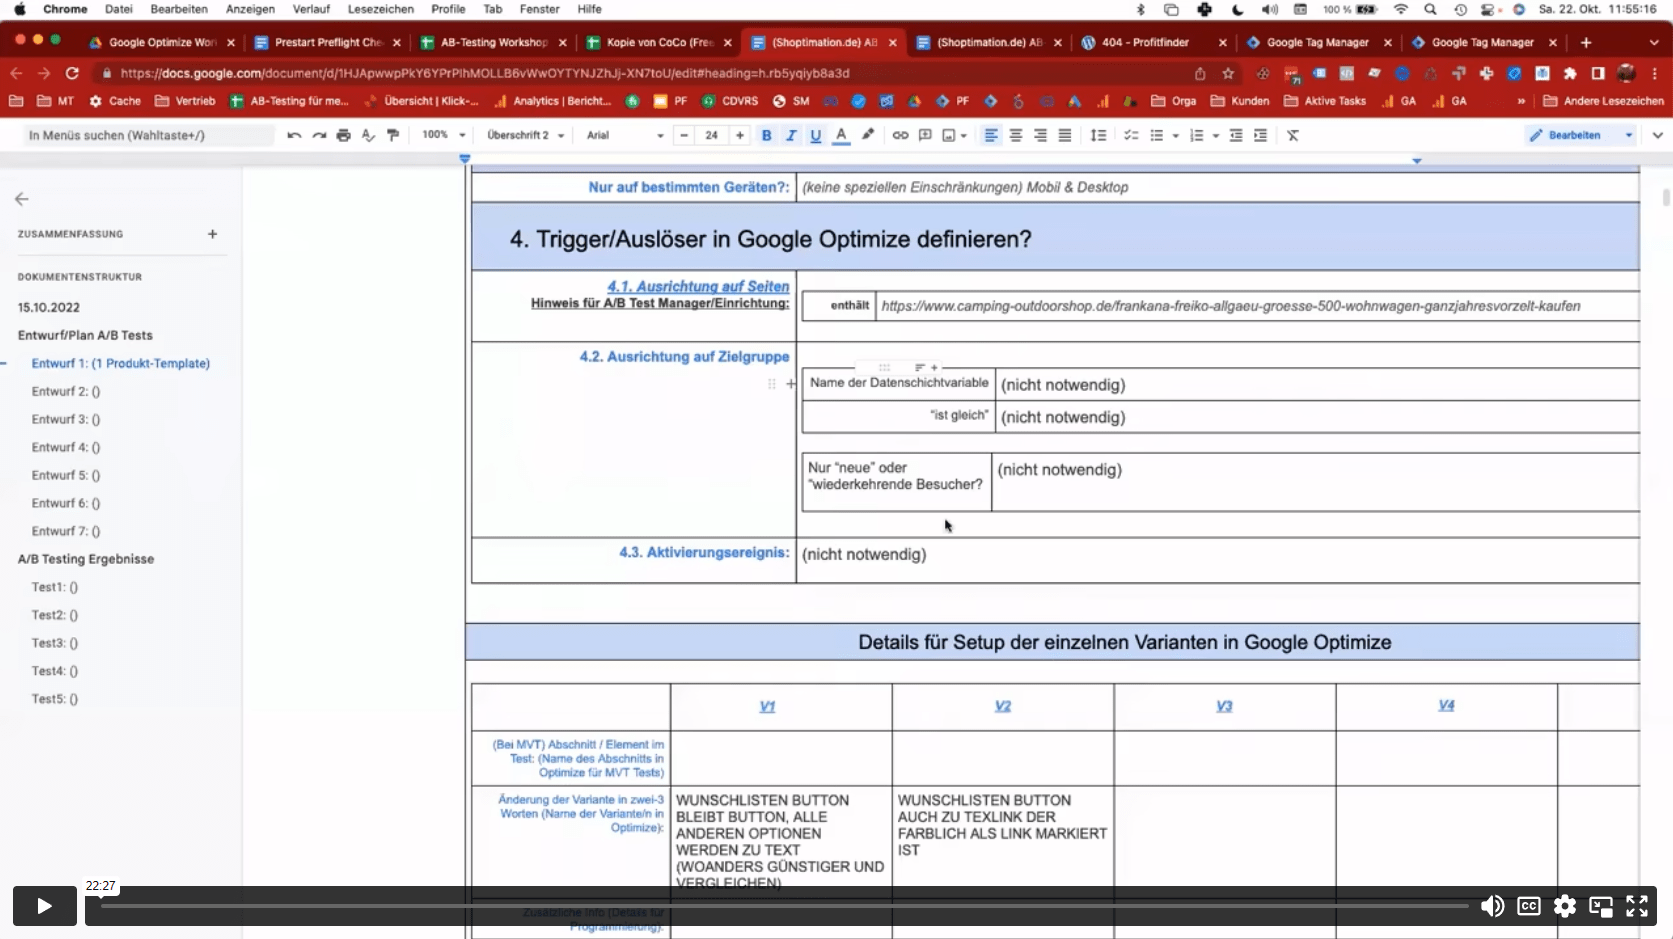Viewport: 1673px width, 939px height.
Task: Open video settings gear icon
Action: pyautogui.click(x=1564, y=906)
